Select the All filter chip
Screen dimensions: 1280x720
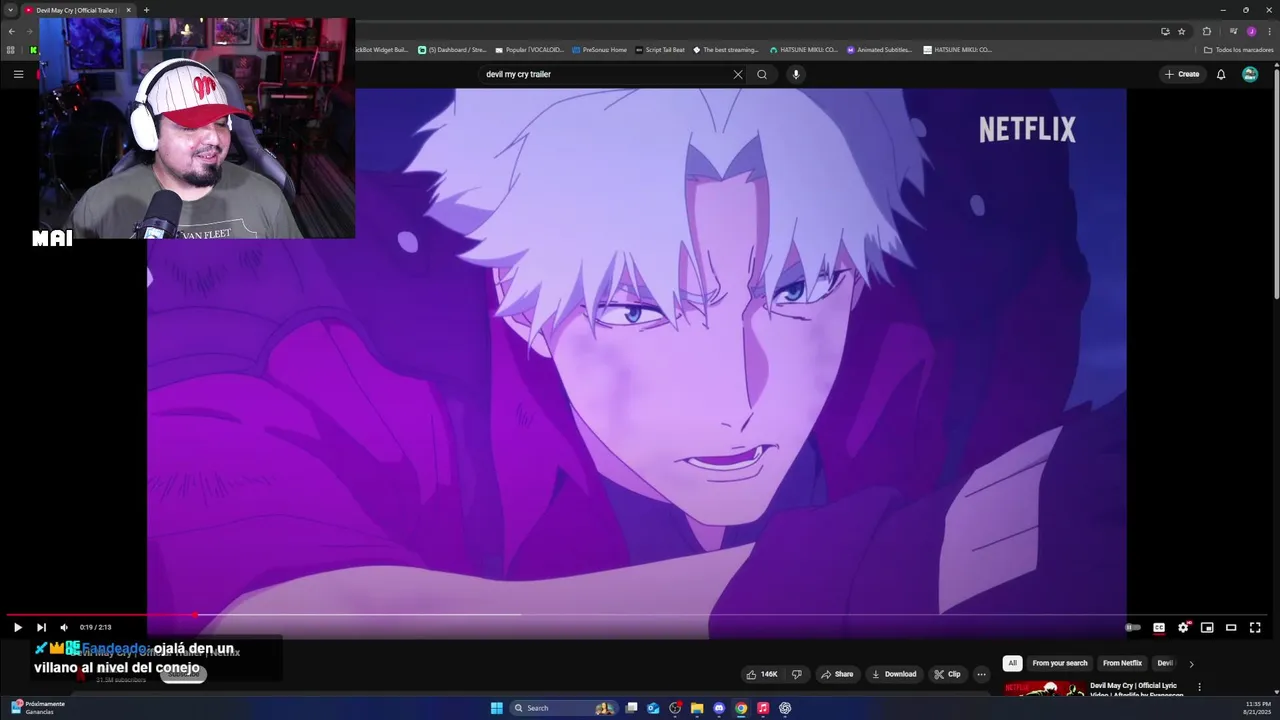(x=1012, y=663)
